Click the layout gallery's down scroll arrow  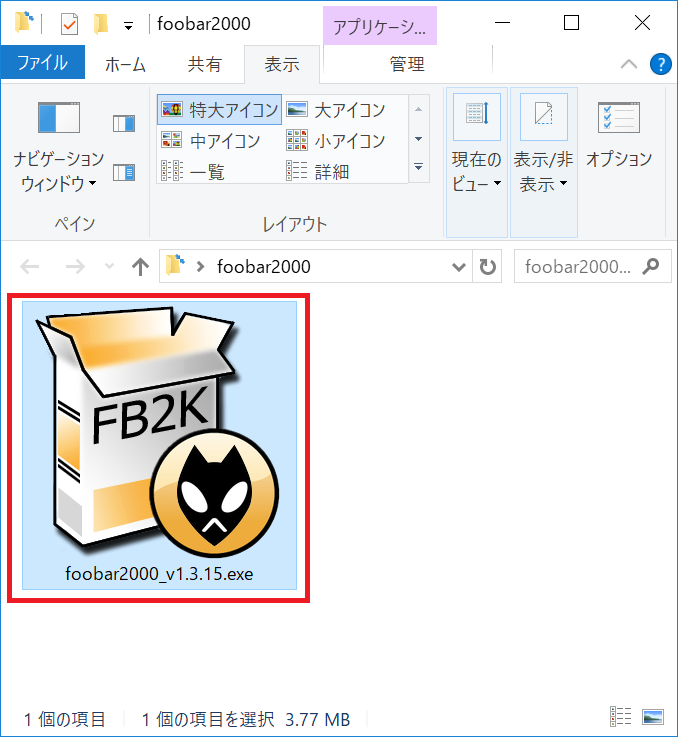tap(418, 139)
